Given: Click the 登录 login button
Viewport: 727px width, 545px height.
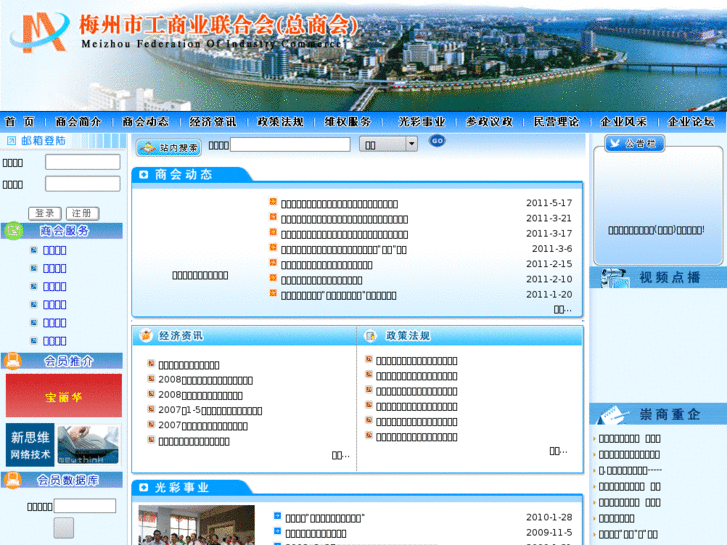Looking at the screenshot, I should pos(45,213).
